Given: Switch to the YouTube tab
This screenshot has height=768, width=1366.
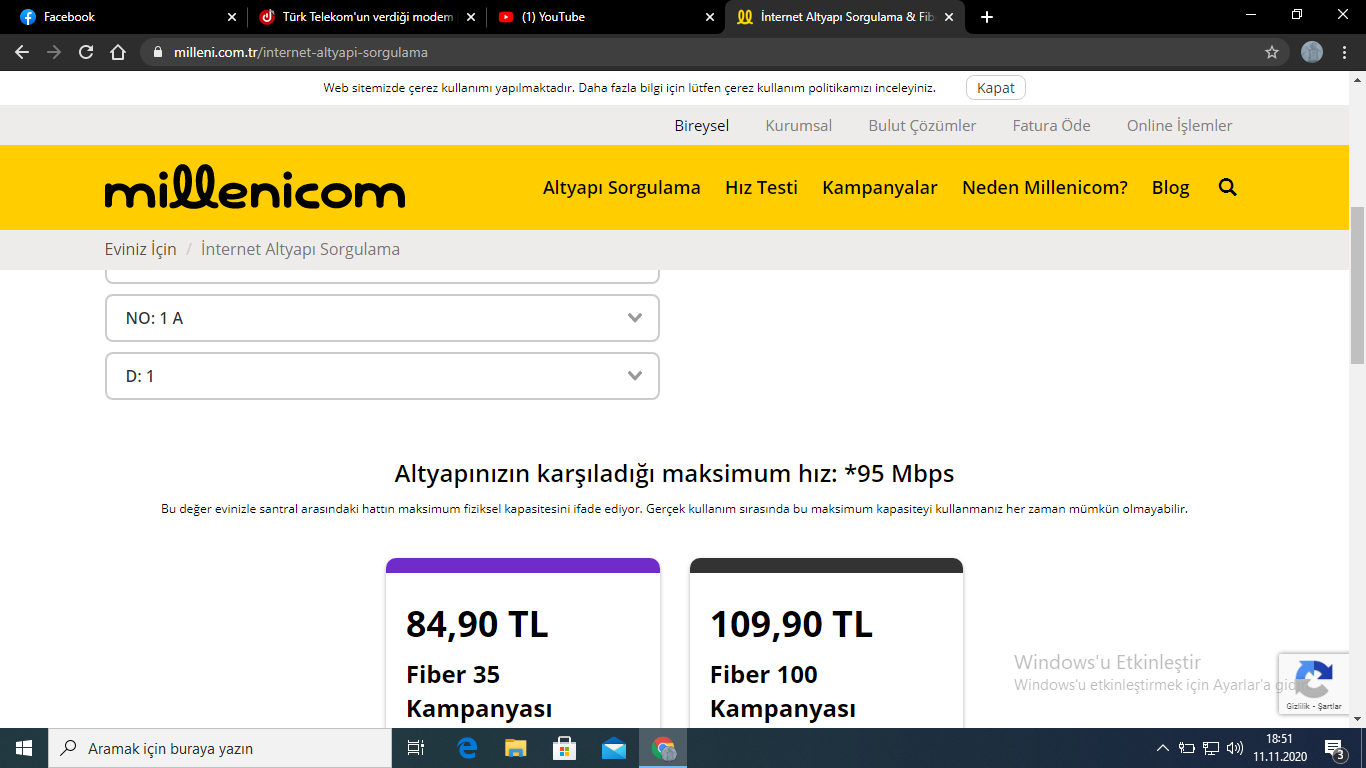Looking at the screenshot, I should pyautogui.click(x=603, y=17).
